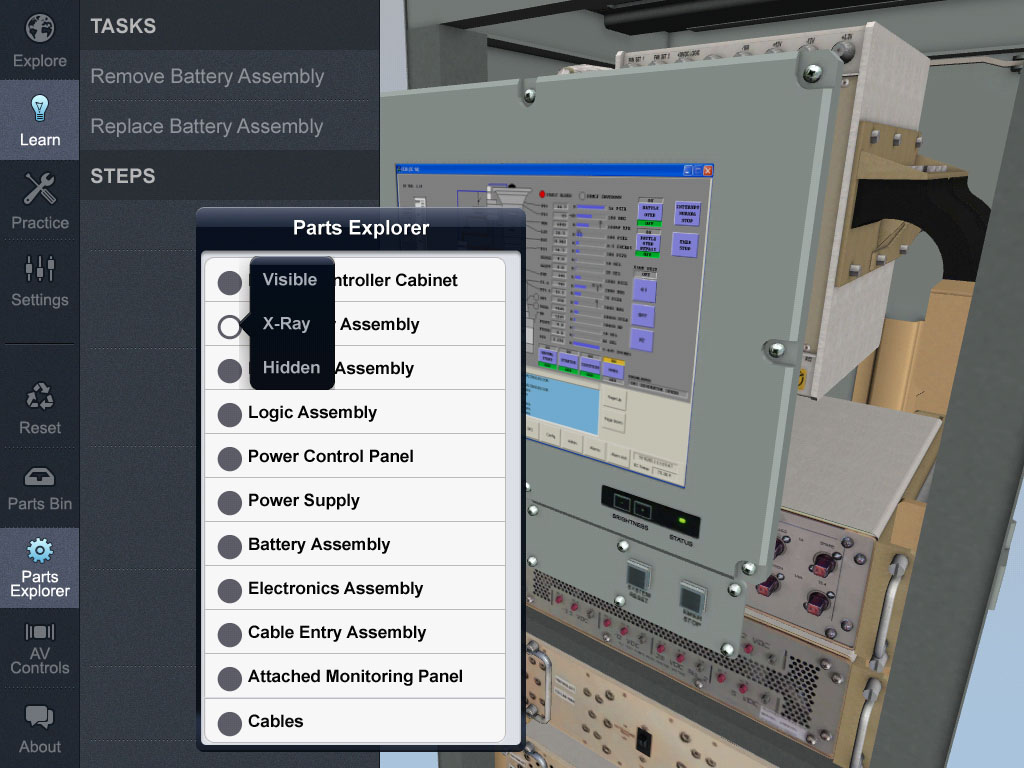1024x768 pixels.
Task: Open Practice tools icon
Action: click(39, 190)
